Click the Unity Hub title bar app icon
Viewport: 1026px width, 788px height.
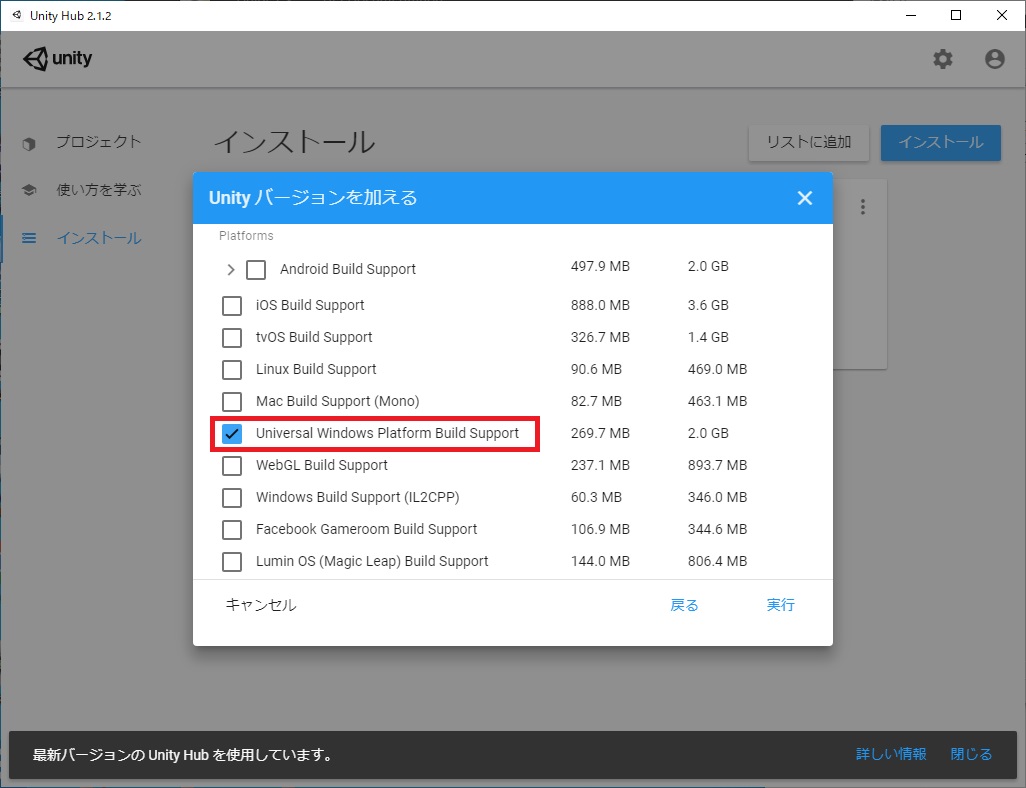pos(17,15)
